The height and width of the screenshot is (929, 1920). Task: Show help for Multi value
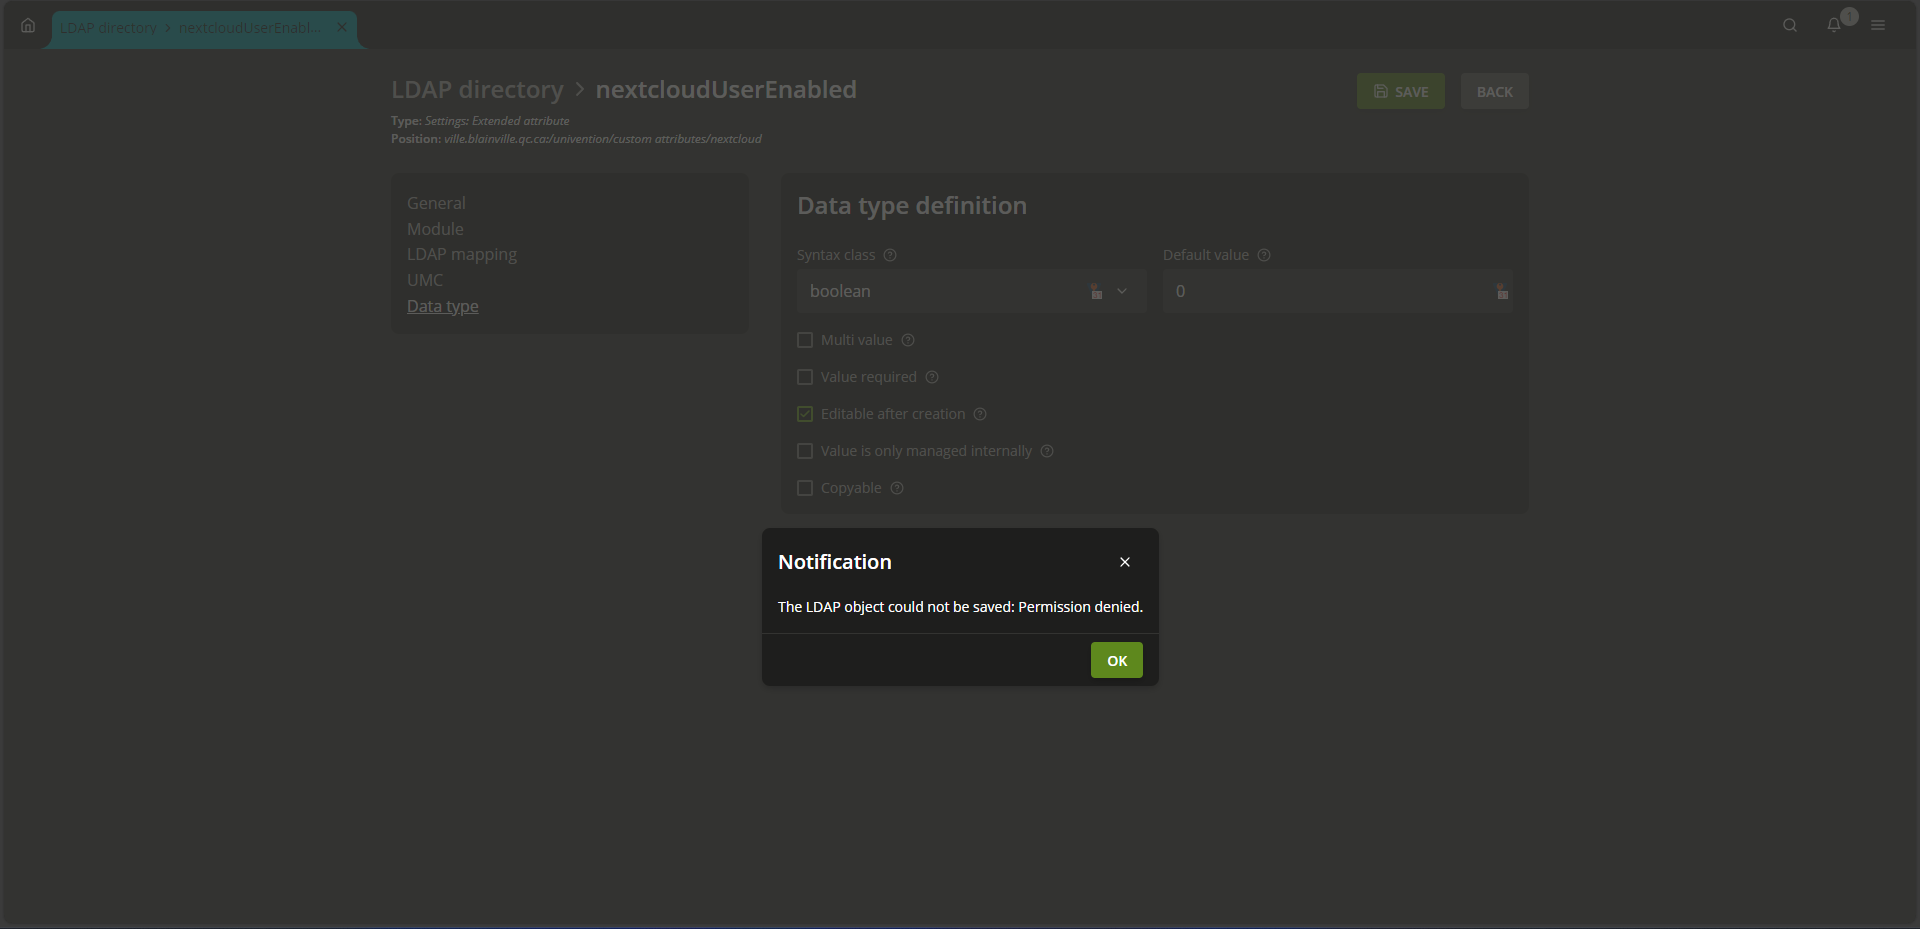[x=908, y=340]
